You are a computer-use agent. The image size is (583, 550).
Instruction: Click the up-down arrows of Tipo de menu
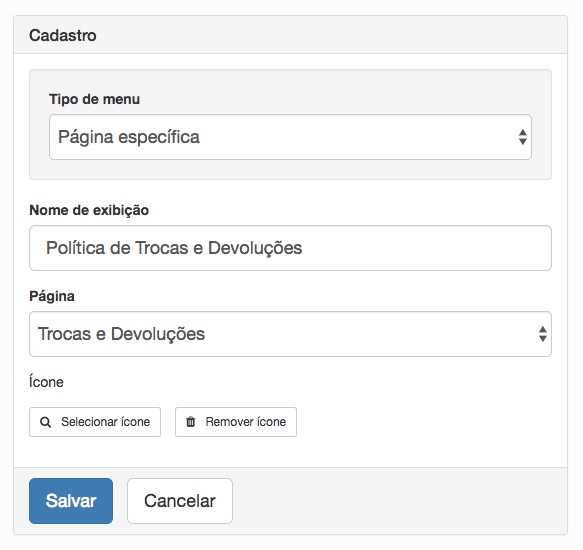[x=522, y=137]
